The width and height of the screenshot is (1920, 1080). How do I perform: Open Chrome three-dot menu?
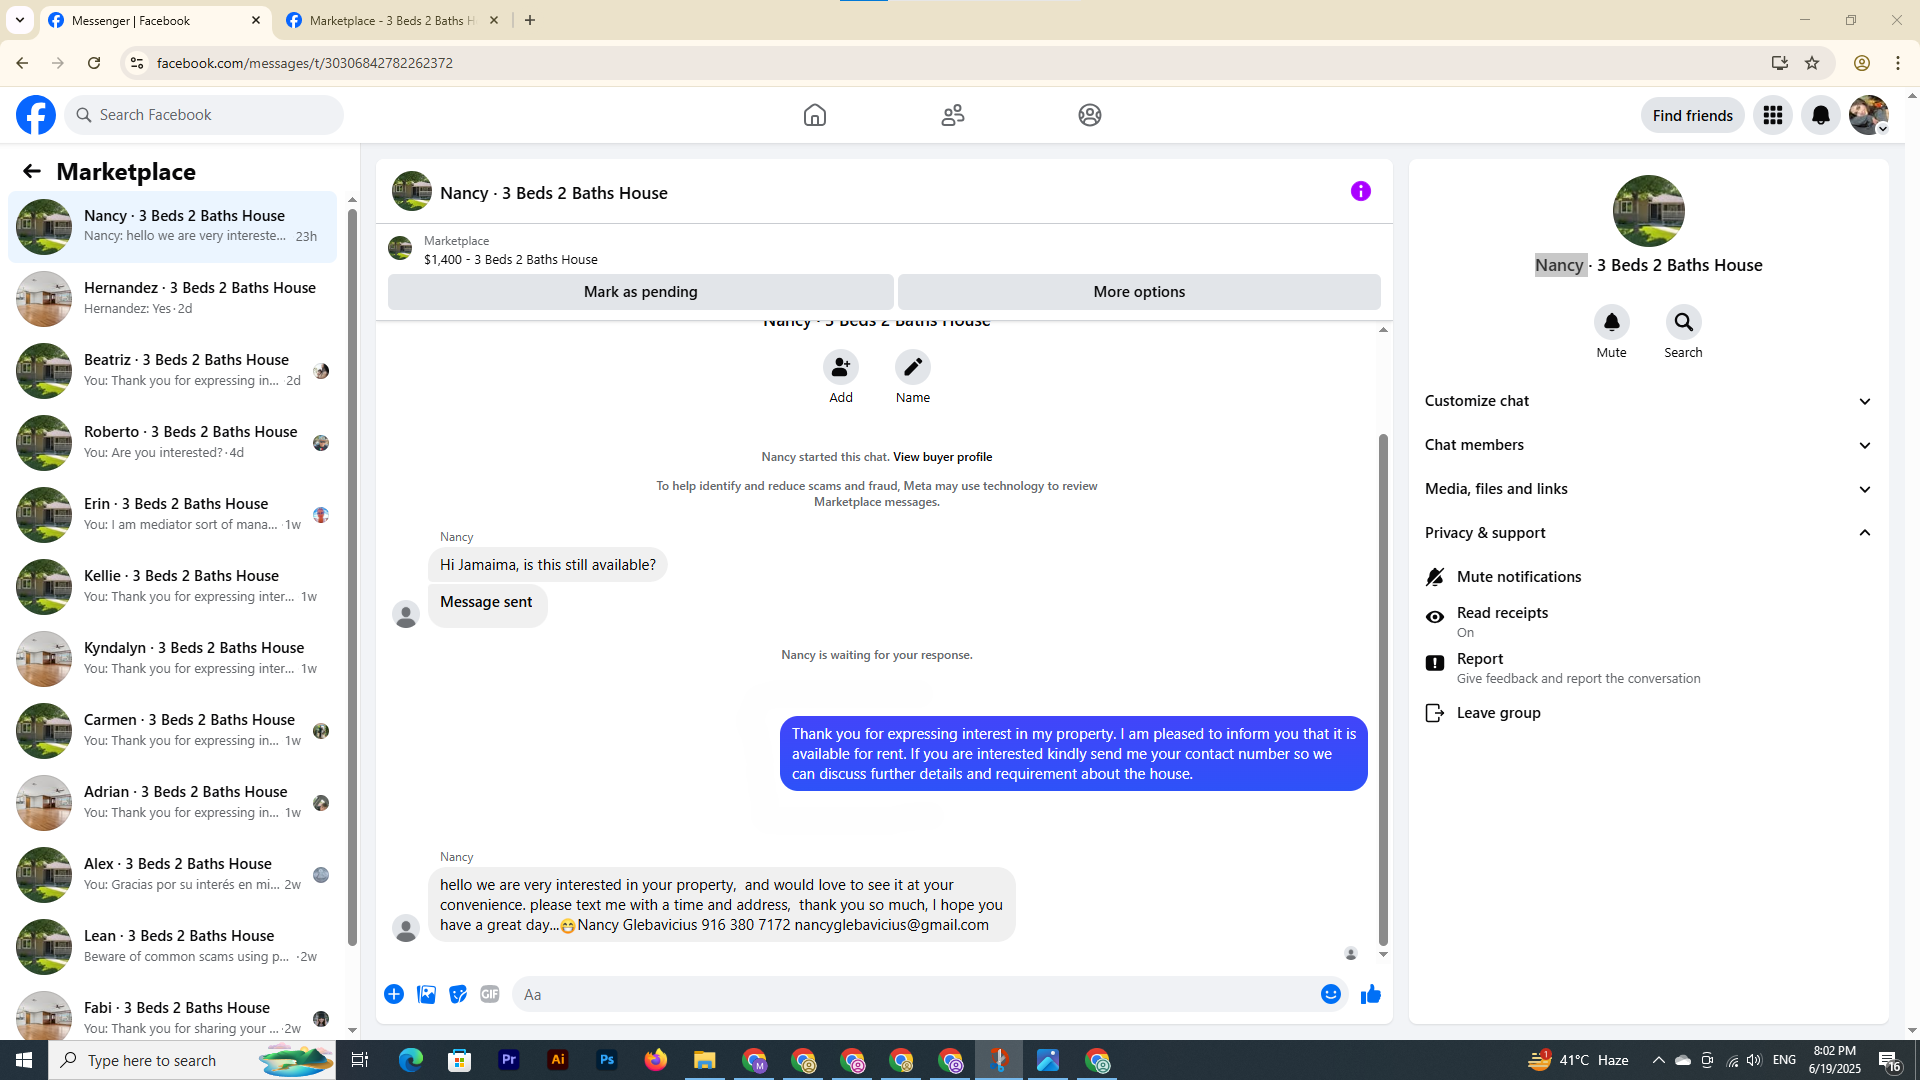[x=1898, y=63]
